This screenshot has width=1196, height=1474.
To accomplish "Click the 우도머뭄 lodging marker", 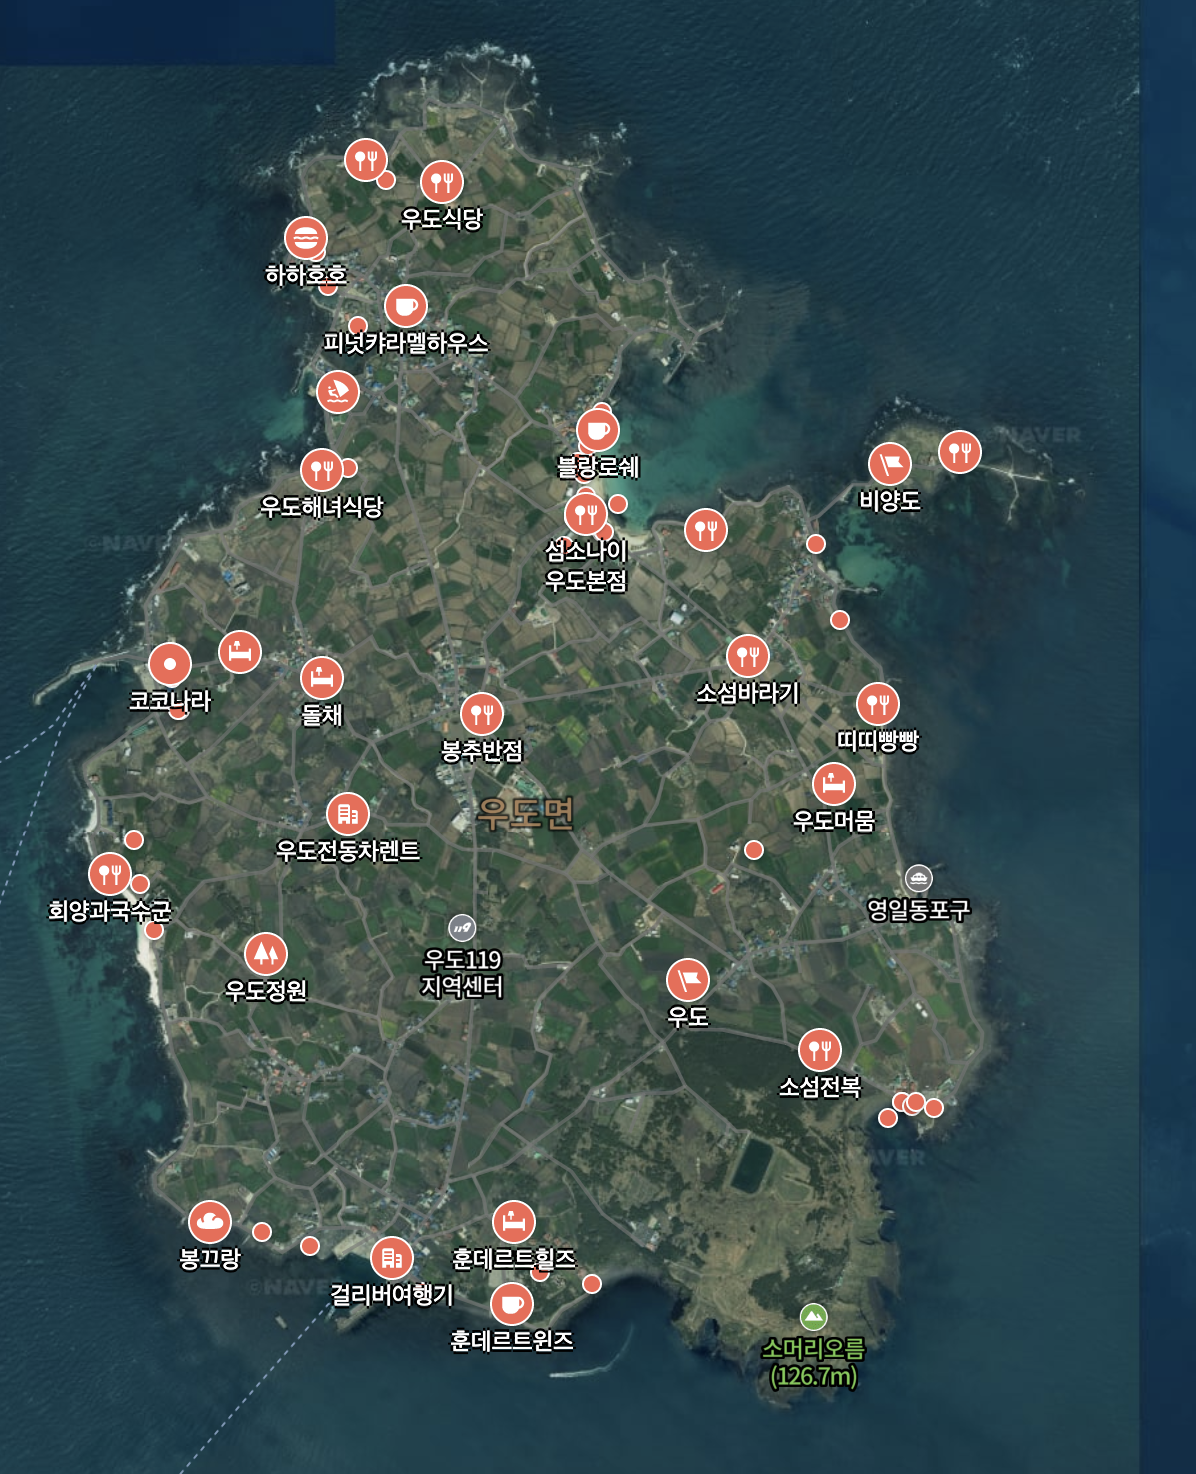I will click(x=833, y=784).
